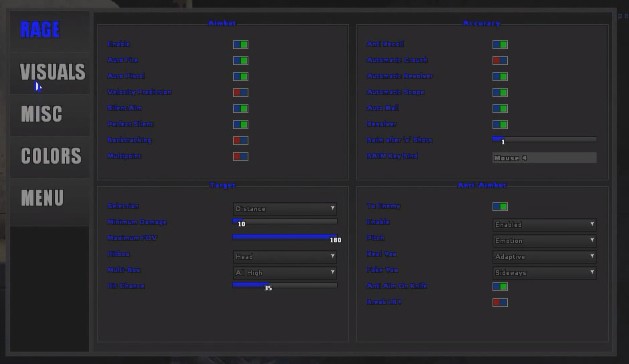The image size is (629, 364).
Task: Click the Accuracy section header
Action: click(x=482, y=23)
